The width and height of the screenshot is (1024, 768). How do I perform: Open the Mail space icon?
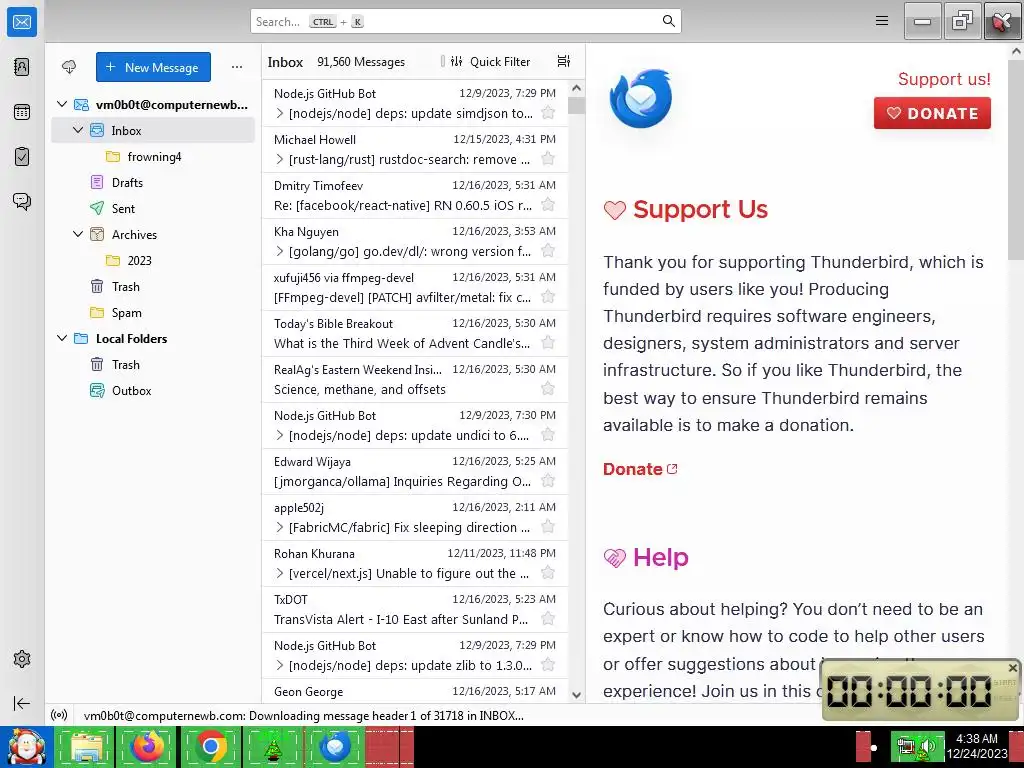tap(22, 22)
